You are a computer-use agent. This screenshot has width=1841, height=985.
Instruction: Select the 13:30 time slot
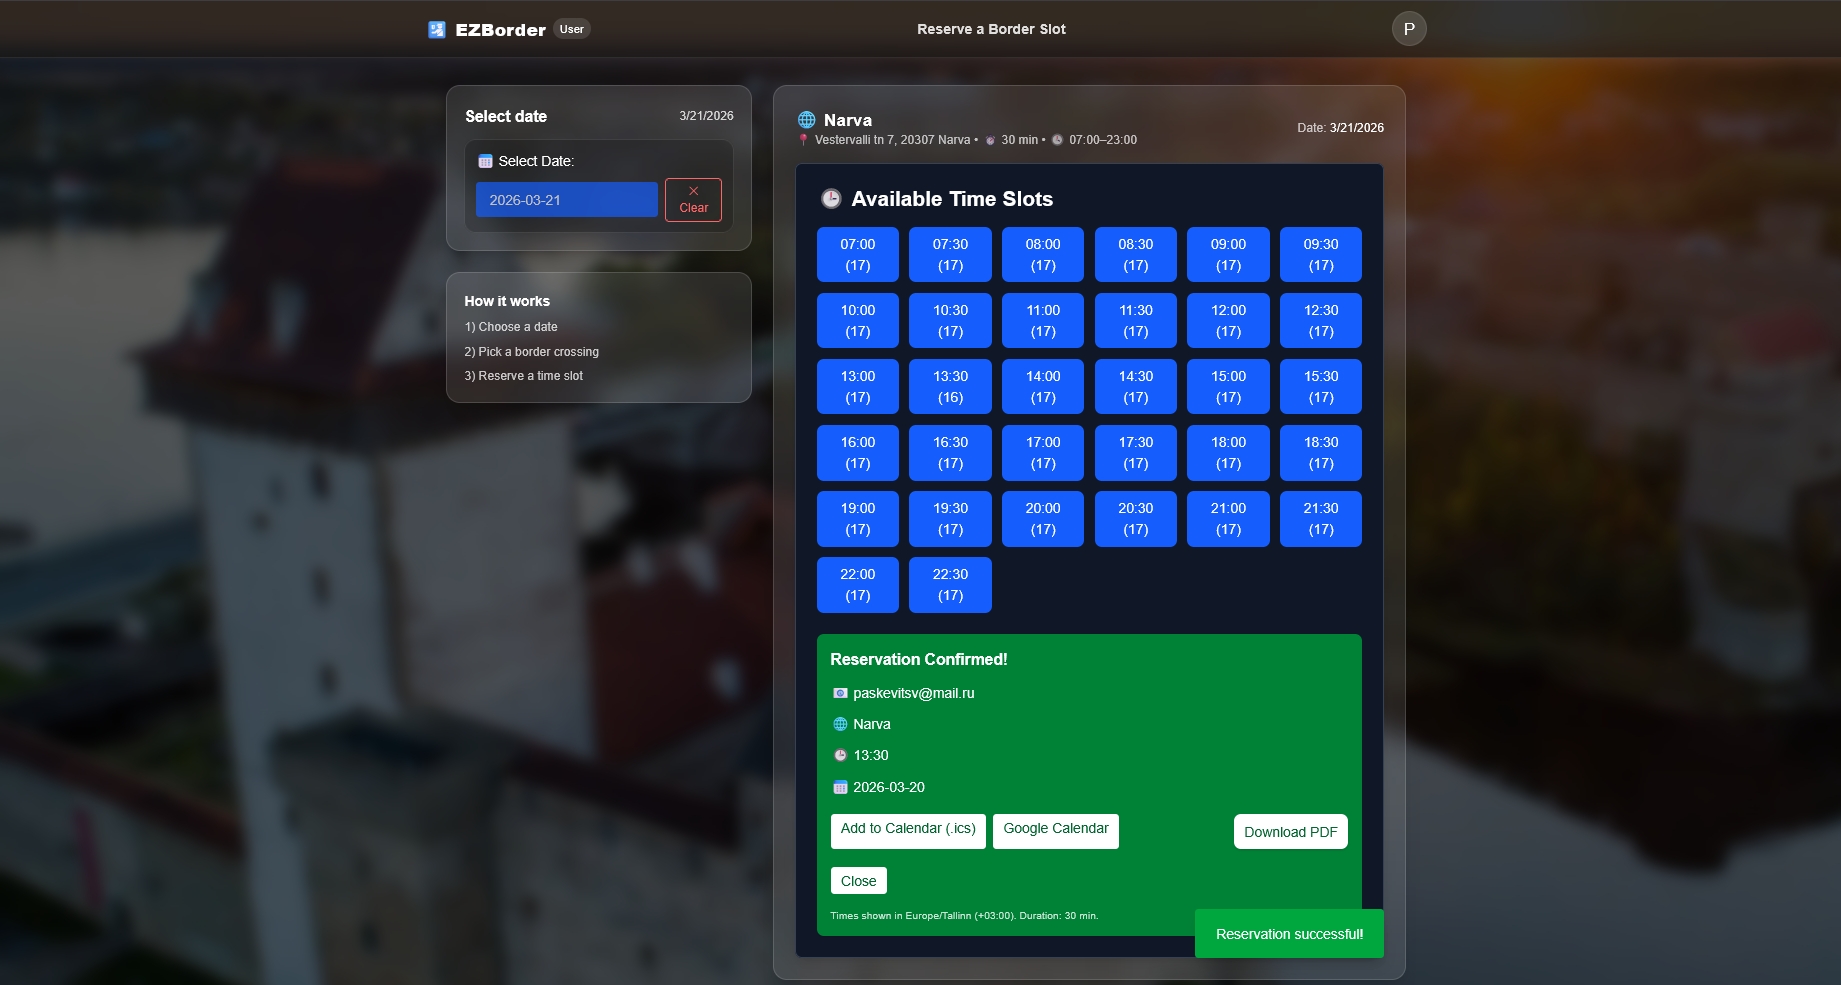coord(950,386)
